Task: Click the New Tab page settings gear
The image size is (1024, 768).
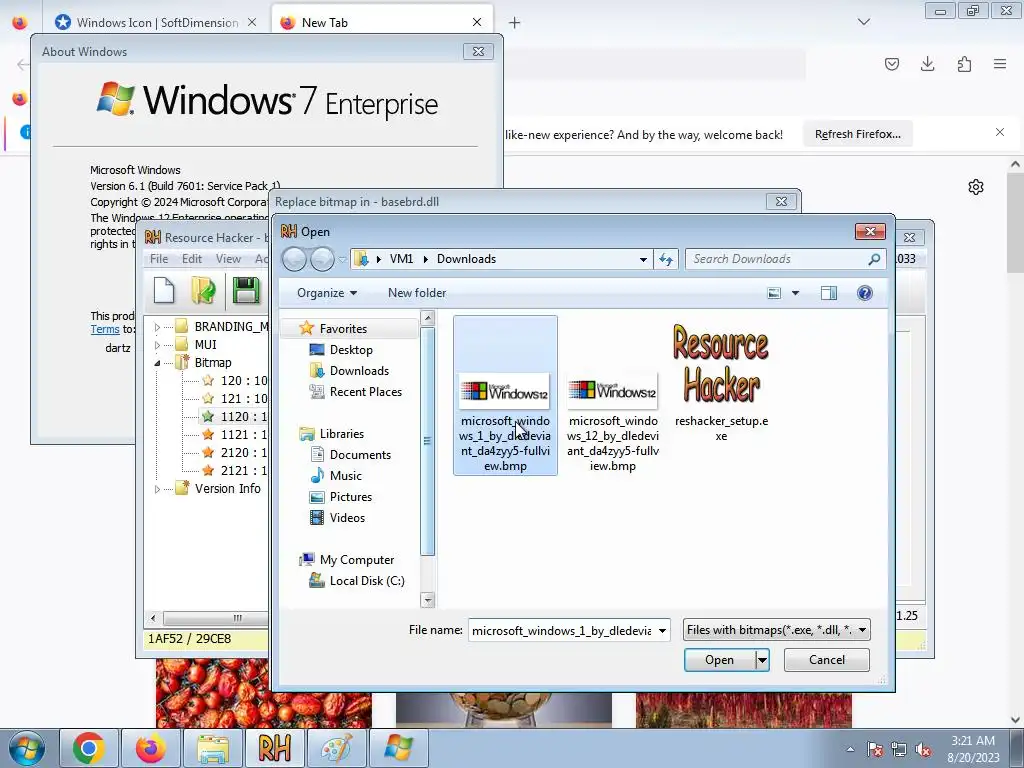Action: click(976, 187)
